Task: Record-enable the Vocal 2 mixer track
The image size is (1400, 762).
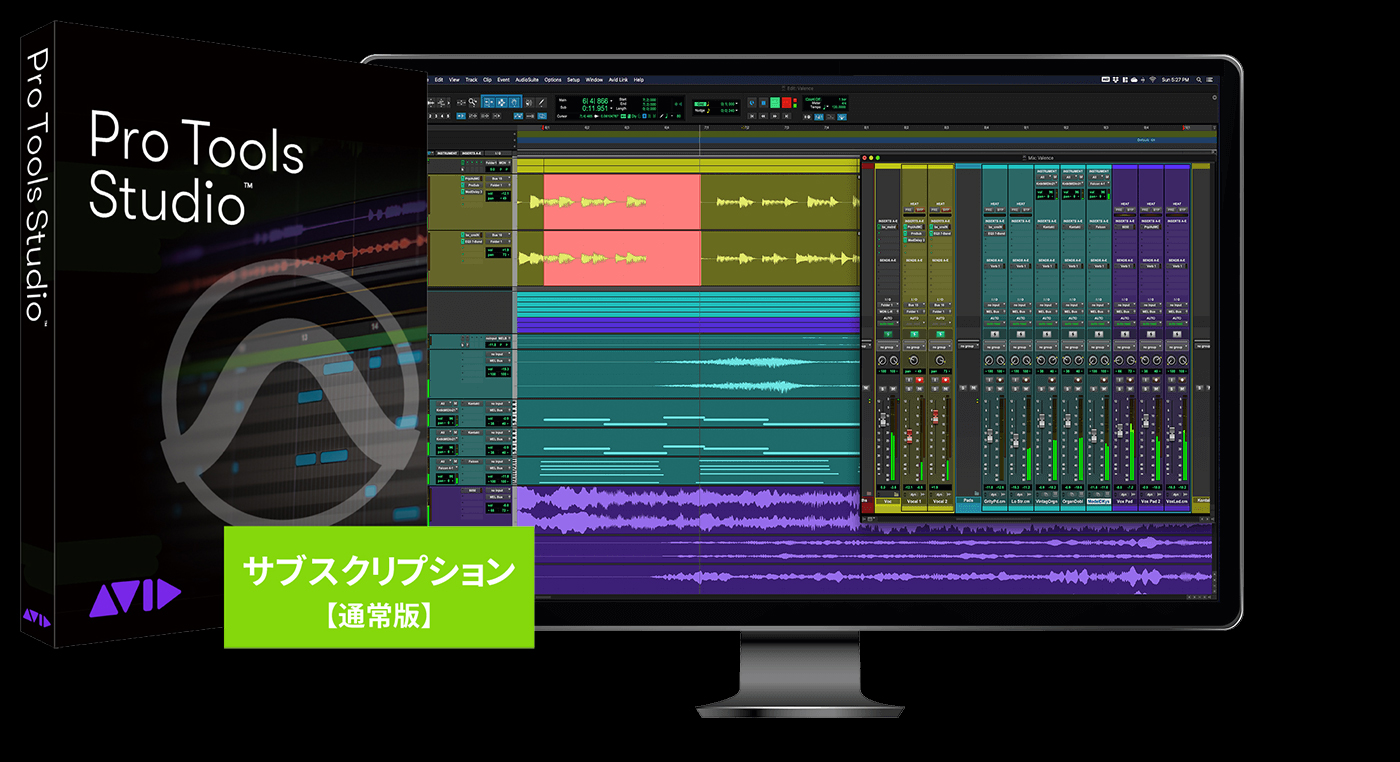Action: [x=946, y=380]
